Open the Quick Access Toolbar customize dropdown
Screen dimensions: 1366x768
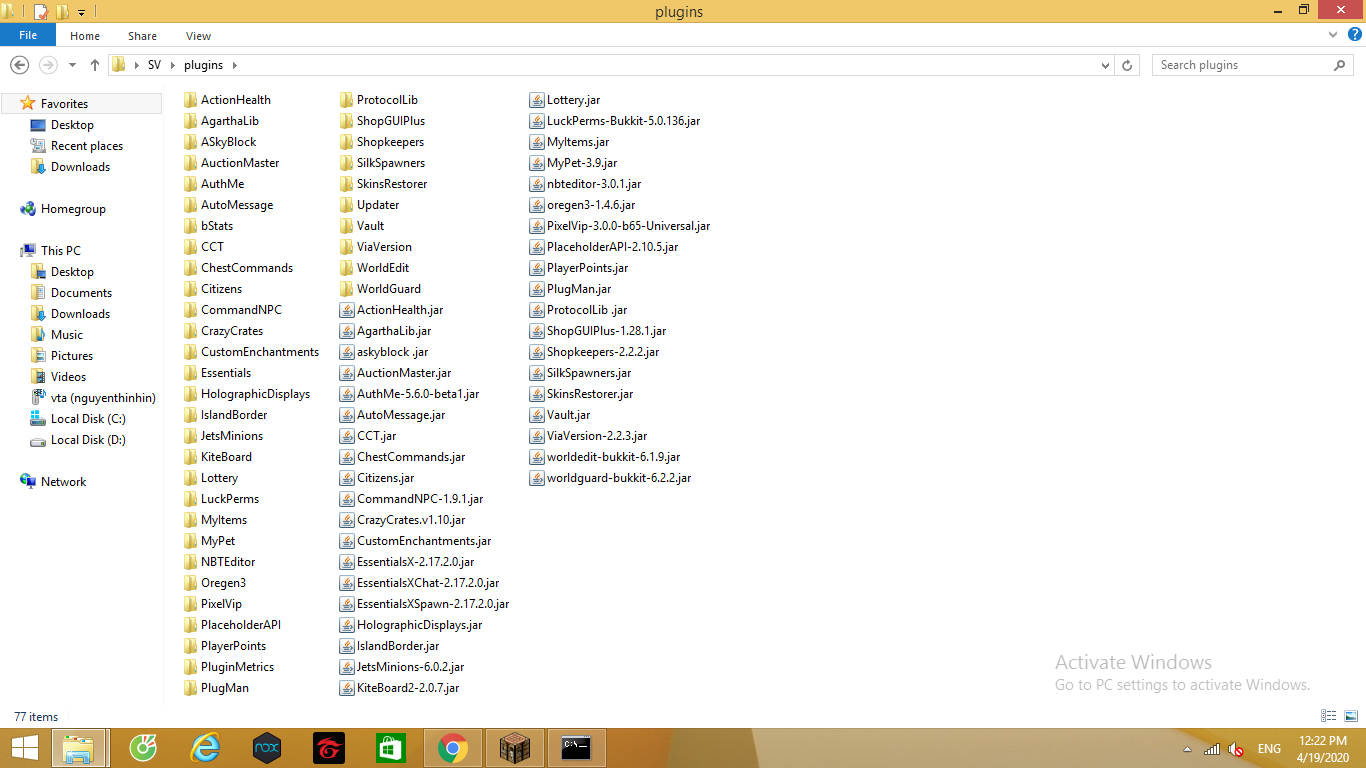[81, 12]
